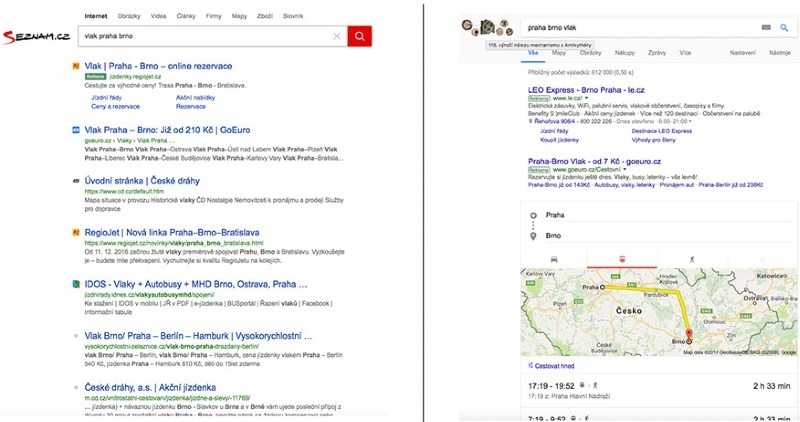Select the transit travel mode icon
This screenshot has height=422, width=800.
622,260
